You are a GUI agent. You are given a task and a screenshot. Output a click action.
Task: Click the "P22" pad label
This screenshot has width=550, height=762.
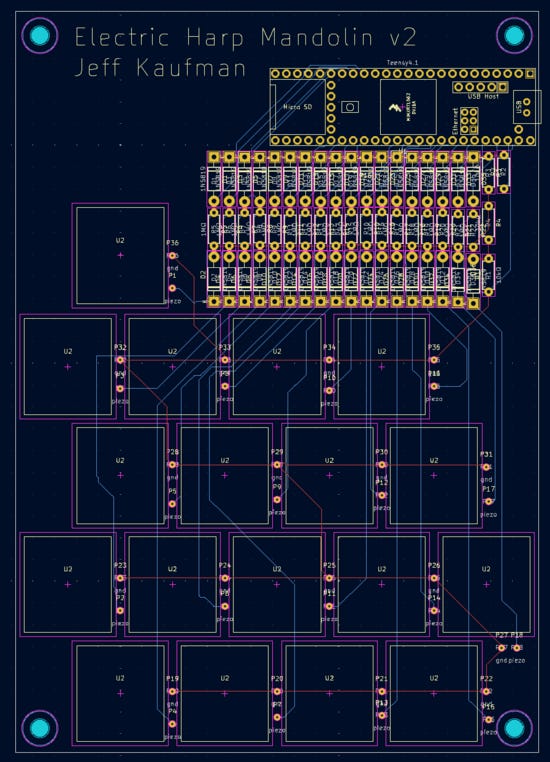coord(486,678)
